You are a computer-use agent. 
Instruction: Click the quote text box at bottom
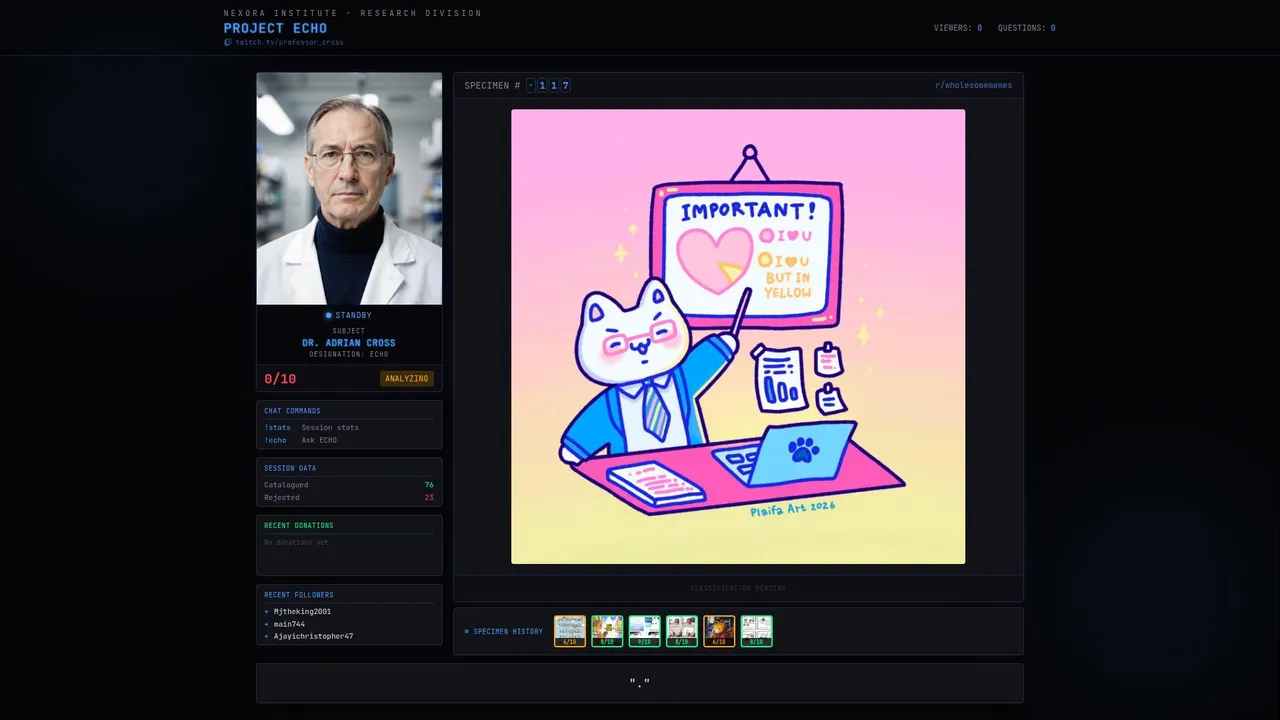click(x=640, y=683)
